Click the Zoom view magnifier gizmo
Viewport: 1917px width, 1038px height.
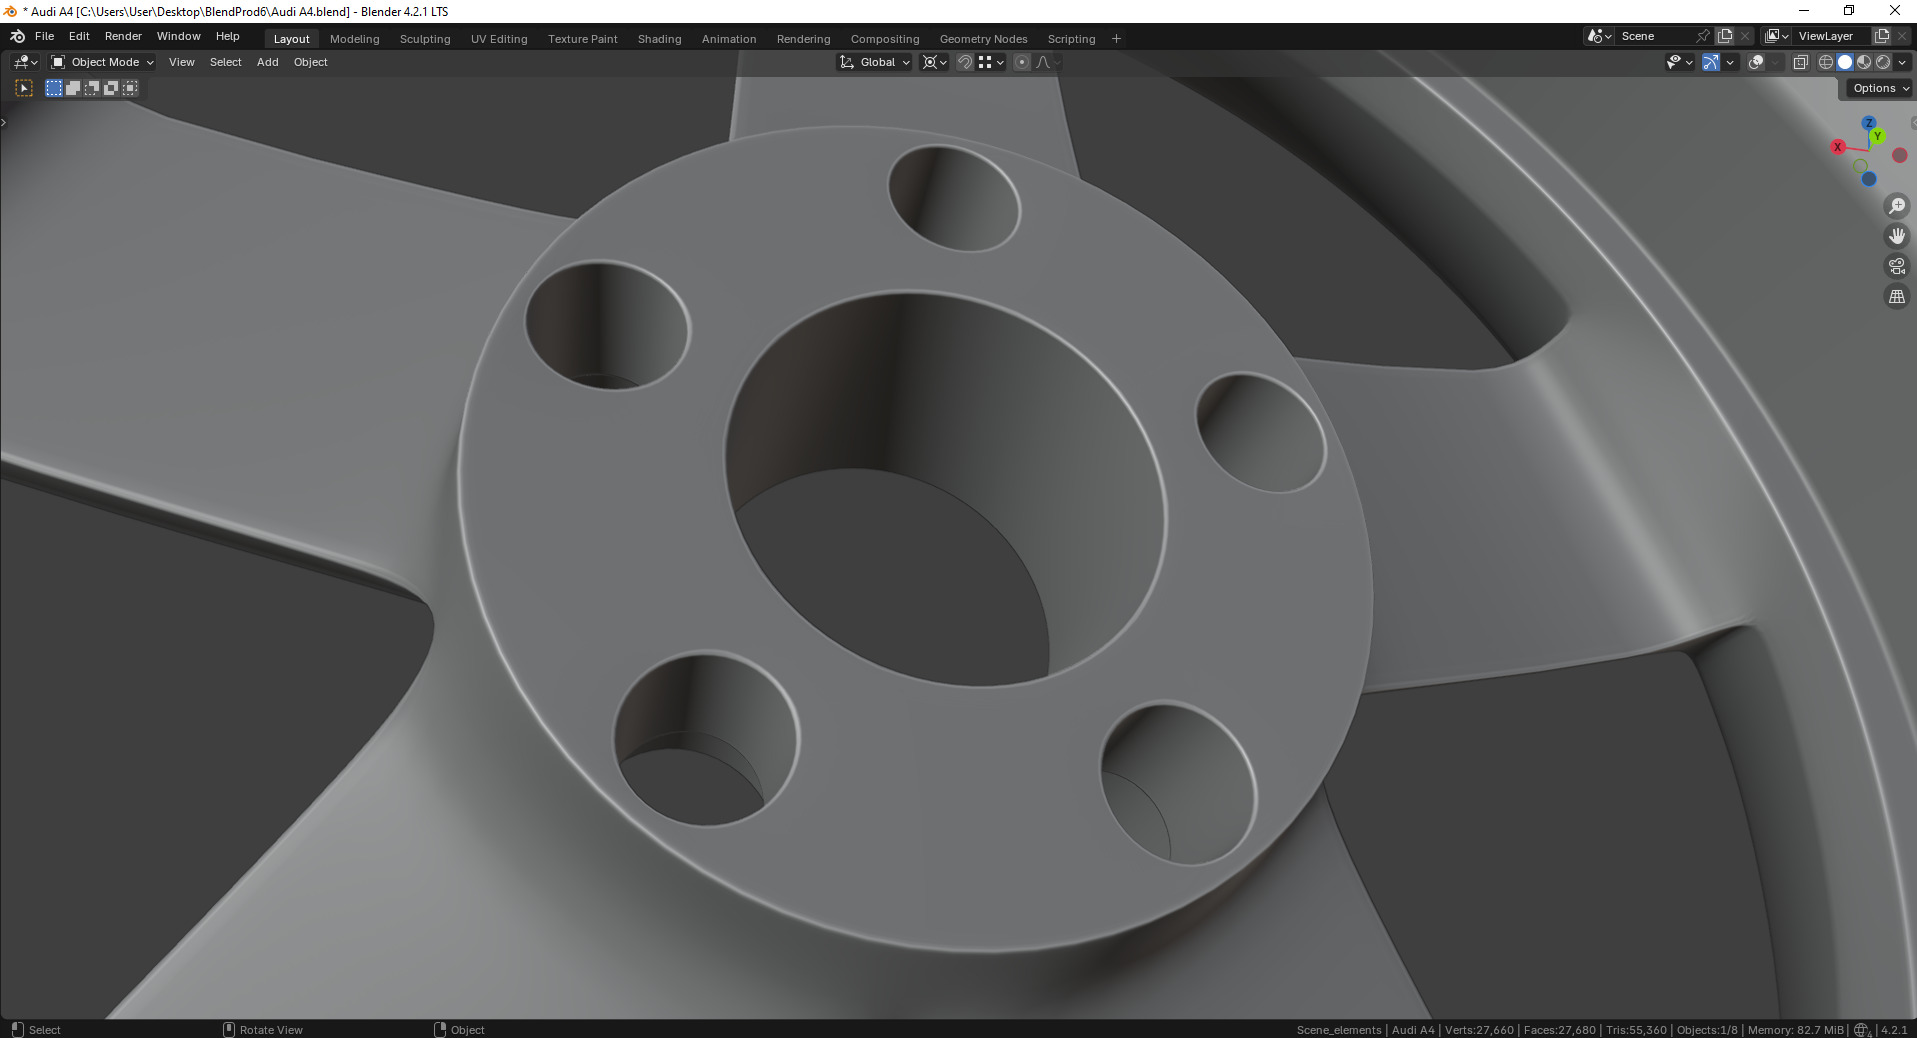pos(1896,206)
